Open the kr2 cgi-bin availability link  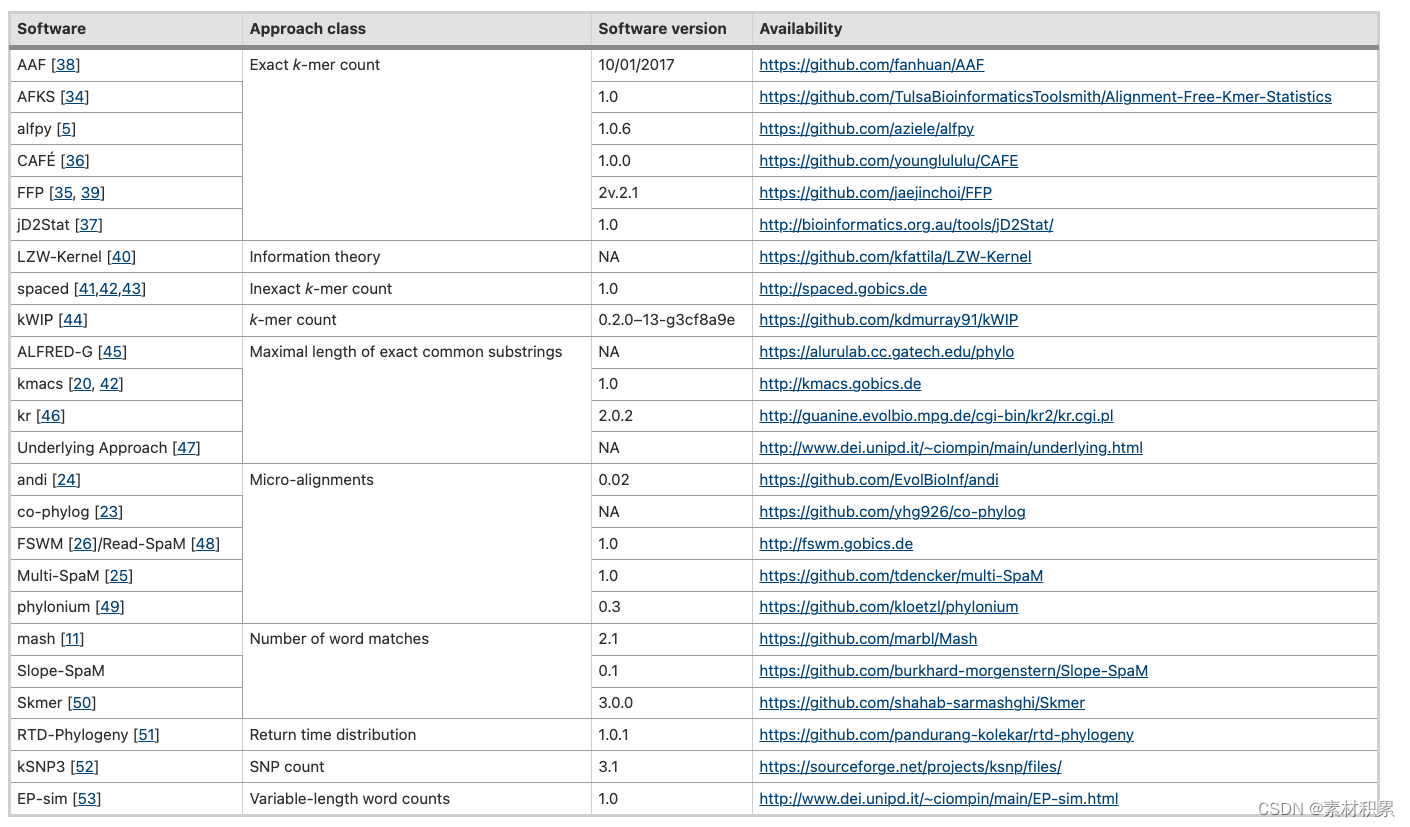pyautogui.click(x=935, y=415)
